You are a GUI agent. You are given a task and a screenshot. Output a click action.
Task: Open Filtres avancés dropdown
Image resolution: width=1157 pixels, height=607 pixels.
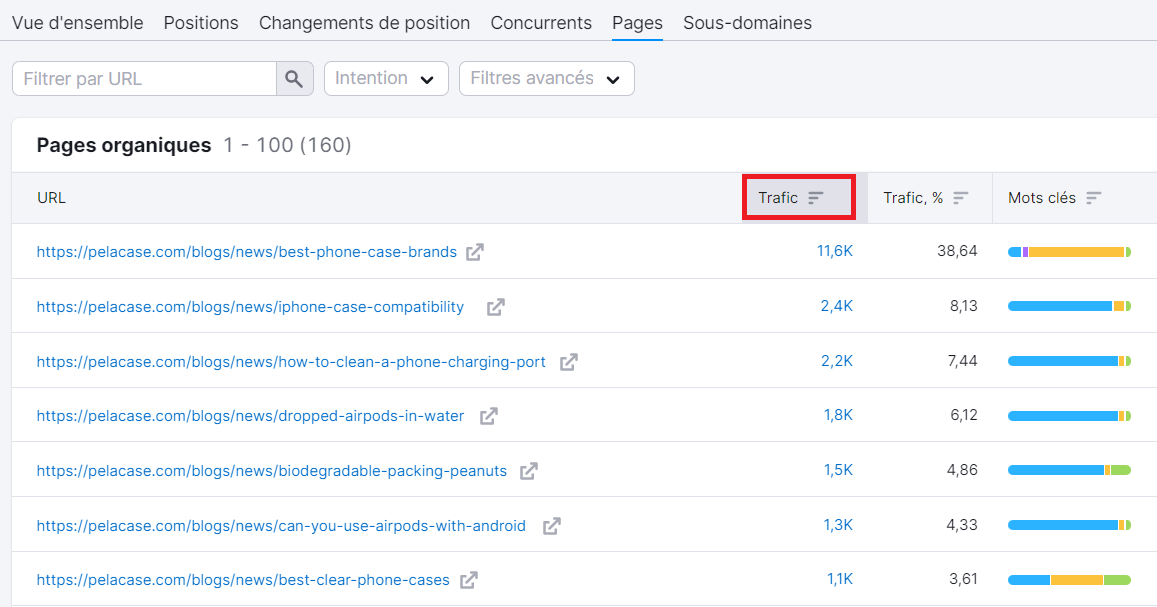[x=546, y=79]
